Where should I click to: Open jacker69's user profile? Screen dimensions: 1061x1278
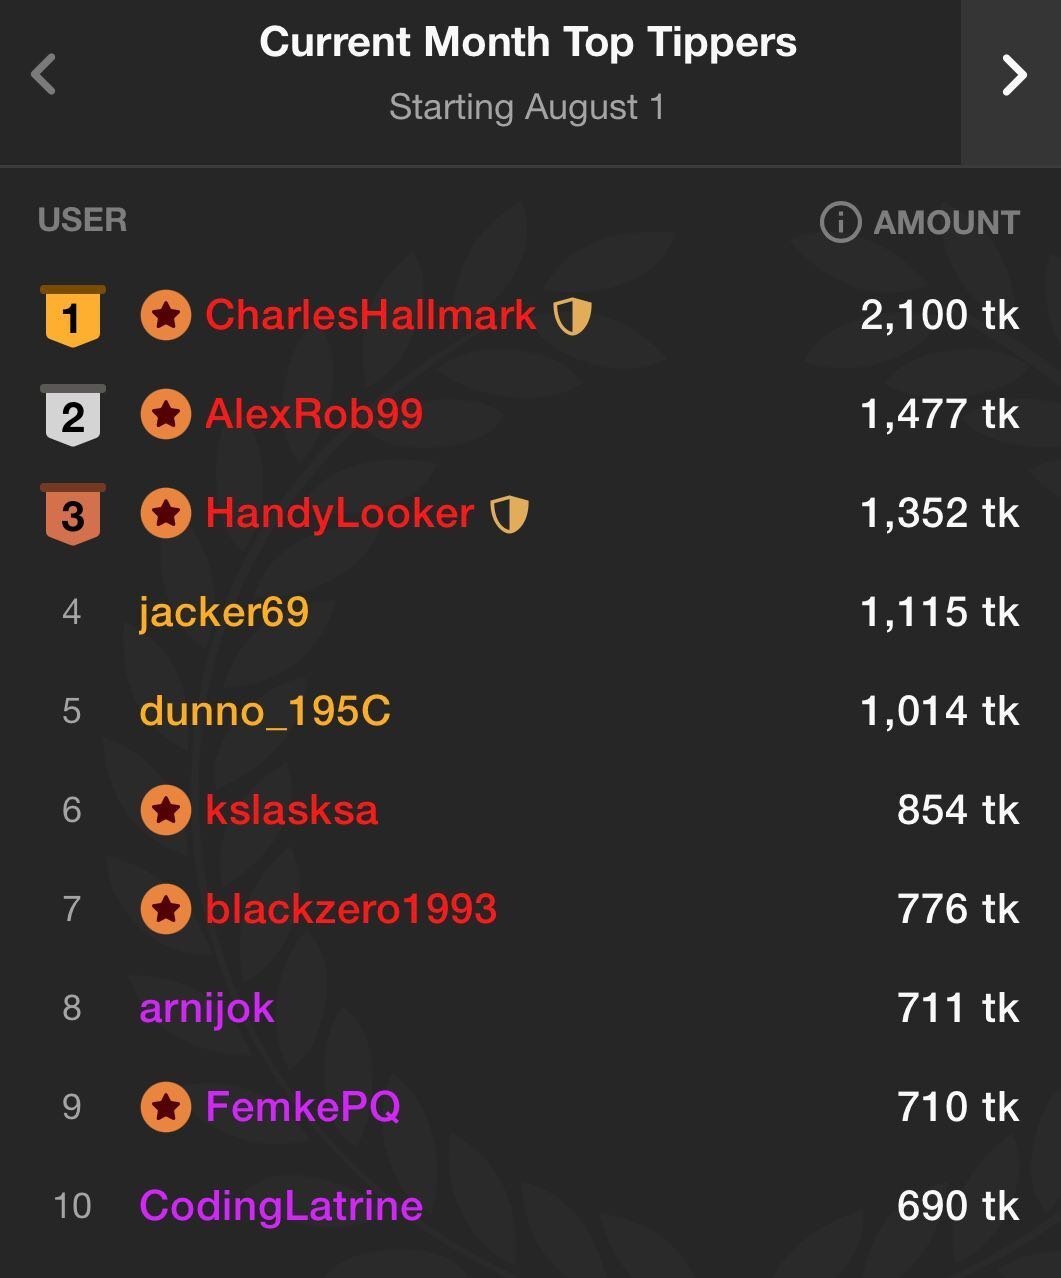click(x=224, y=612)
